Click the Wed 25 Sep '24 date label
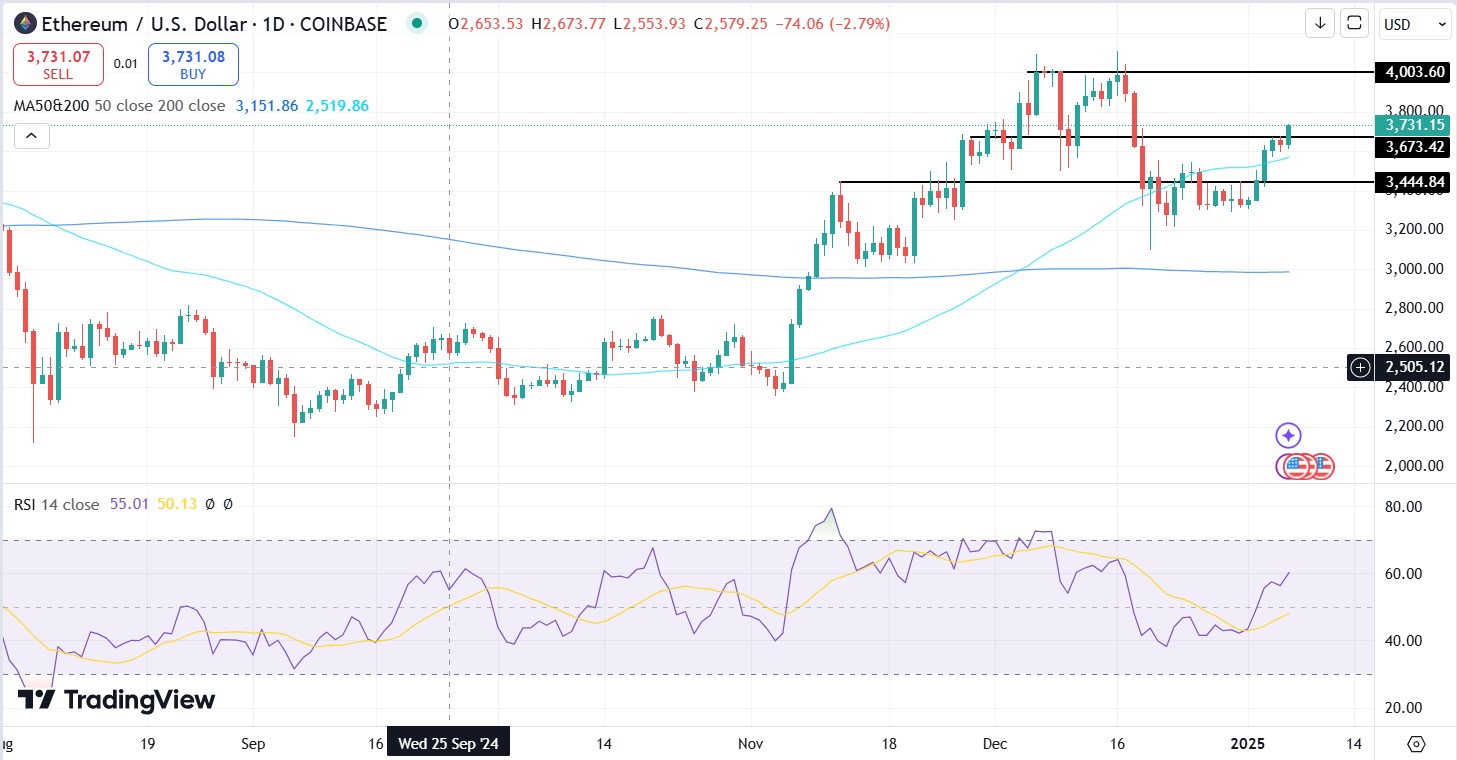 coord(448,744)
